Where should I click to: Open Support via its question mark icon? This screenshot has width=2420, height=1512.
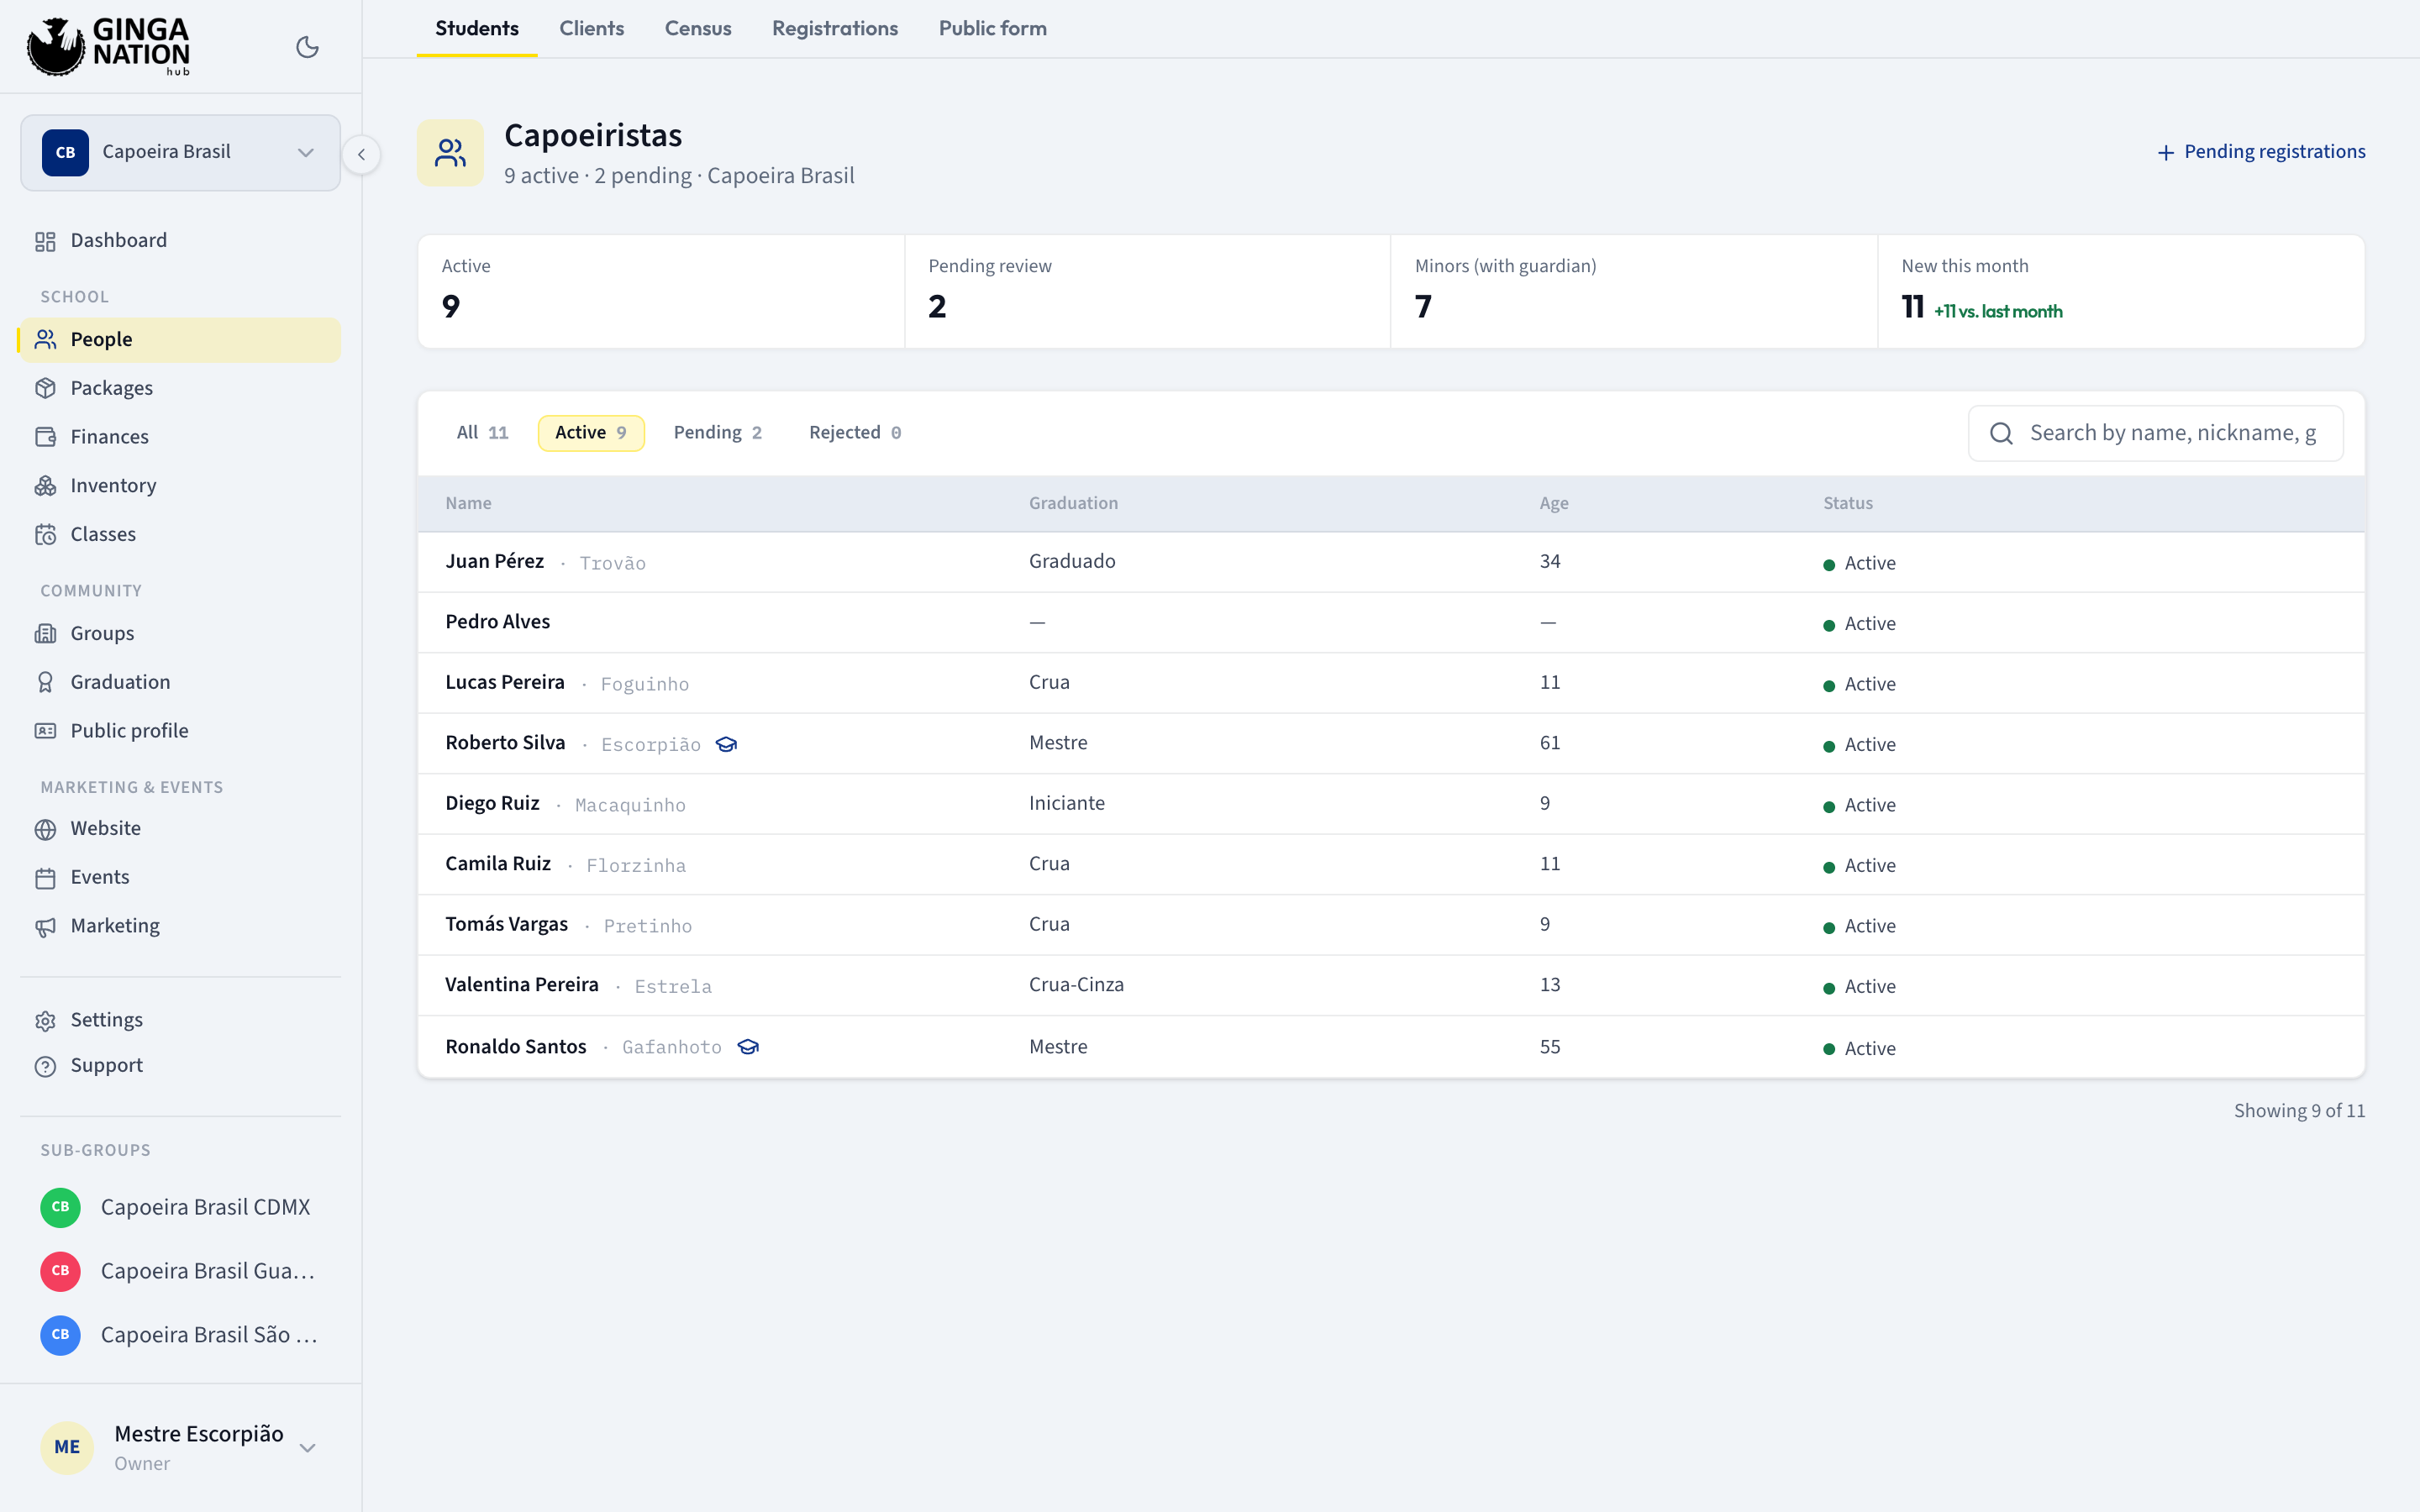pyautogui.click(x=45, y=1066)
